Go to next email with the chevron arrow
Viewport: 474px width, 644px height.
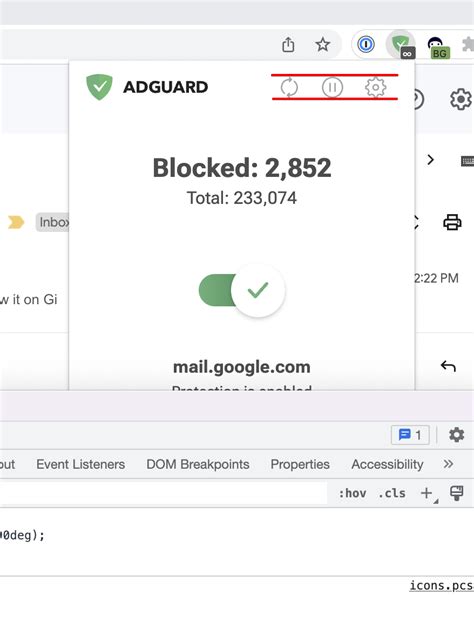430,159
